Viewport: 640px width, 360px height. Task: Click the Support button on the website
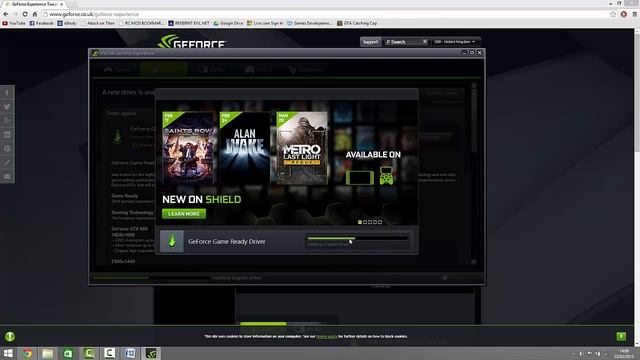[x=370, y=42]
